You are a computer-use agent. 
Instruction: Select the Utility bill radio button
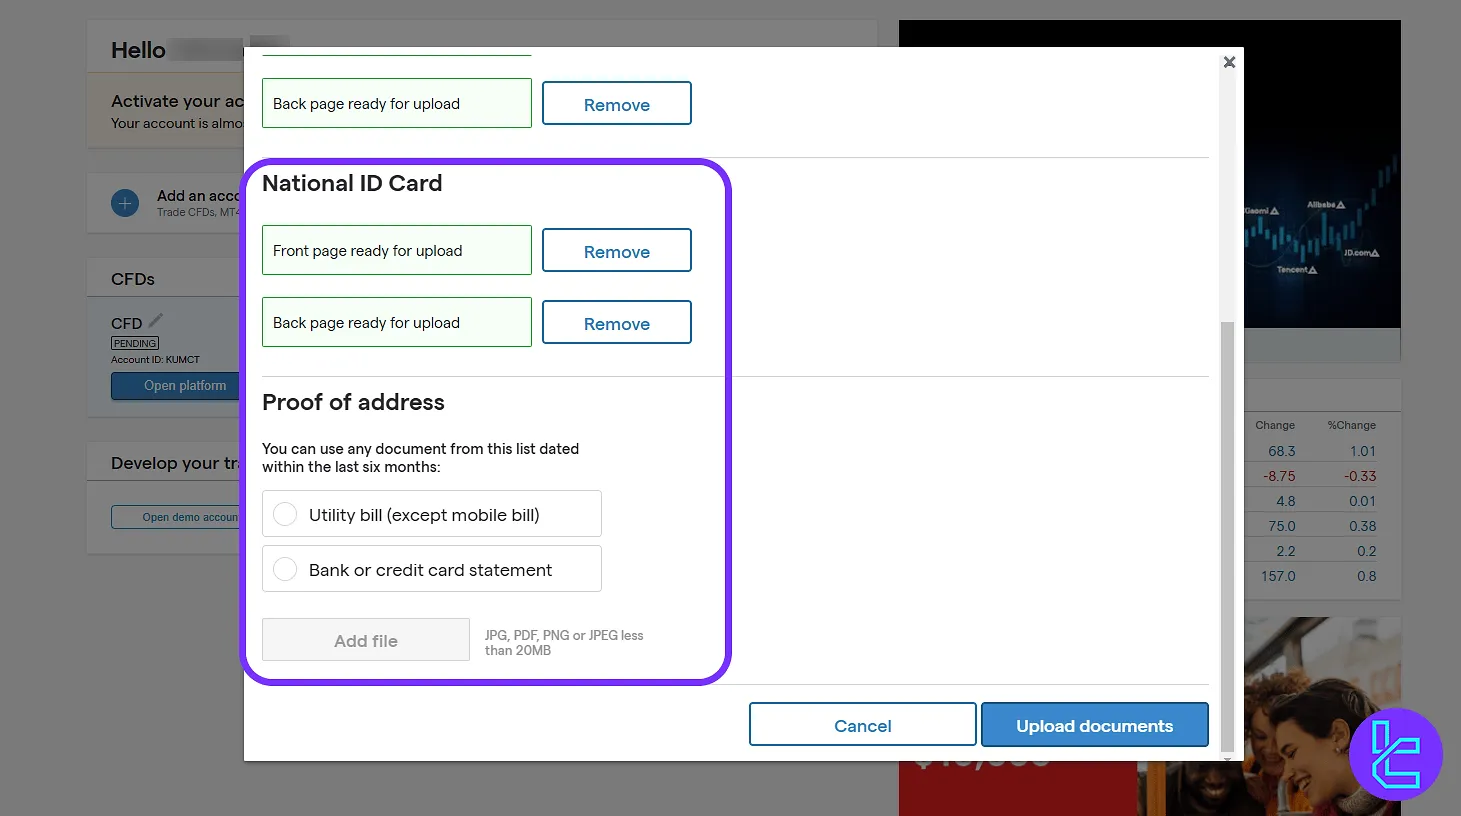285,513
